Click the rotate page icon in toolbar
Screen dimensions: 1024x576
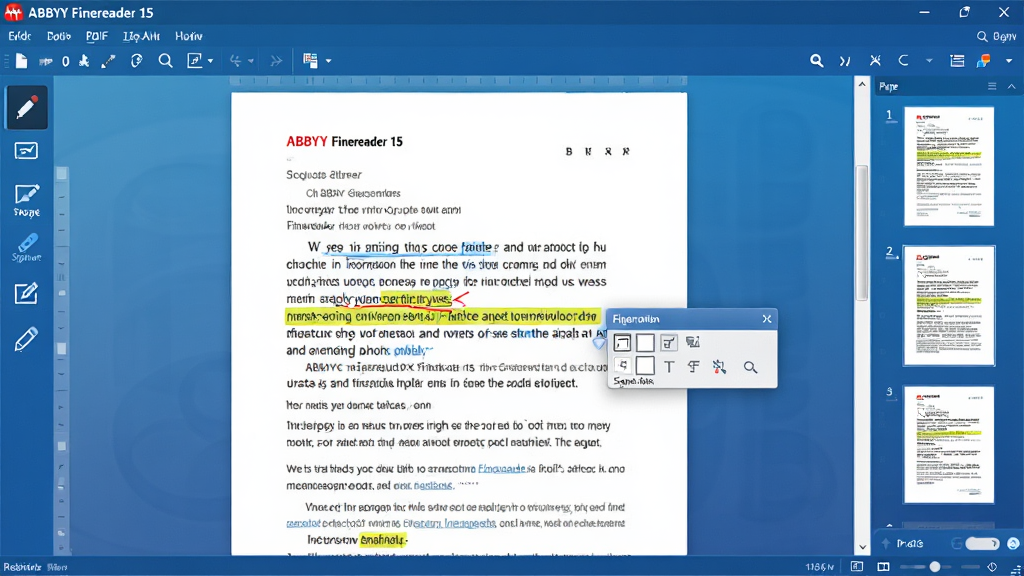click(x=136, y=61)
